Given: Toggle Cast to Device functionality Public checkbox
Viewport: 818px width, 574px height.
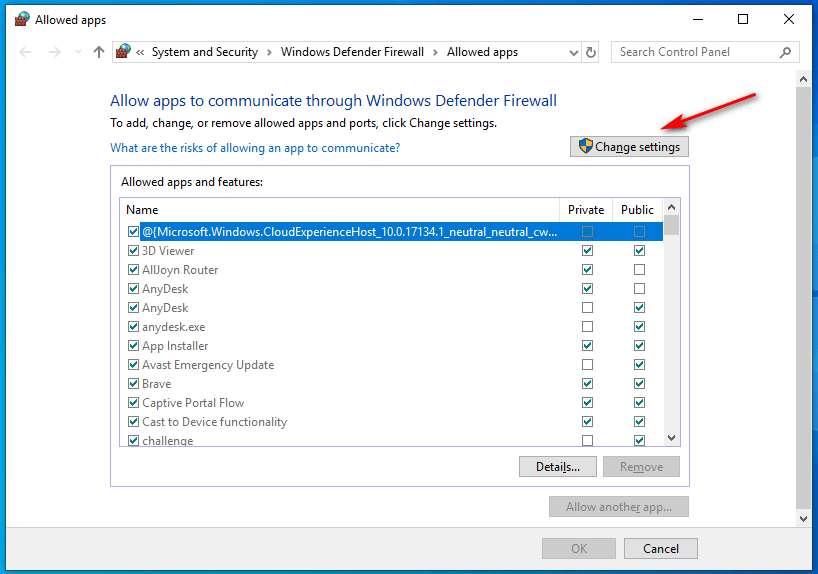Looking at the screenshot, I should (x=639, y=421).
